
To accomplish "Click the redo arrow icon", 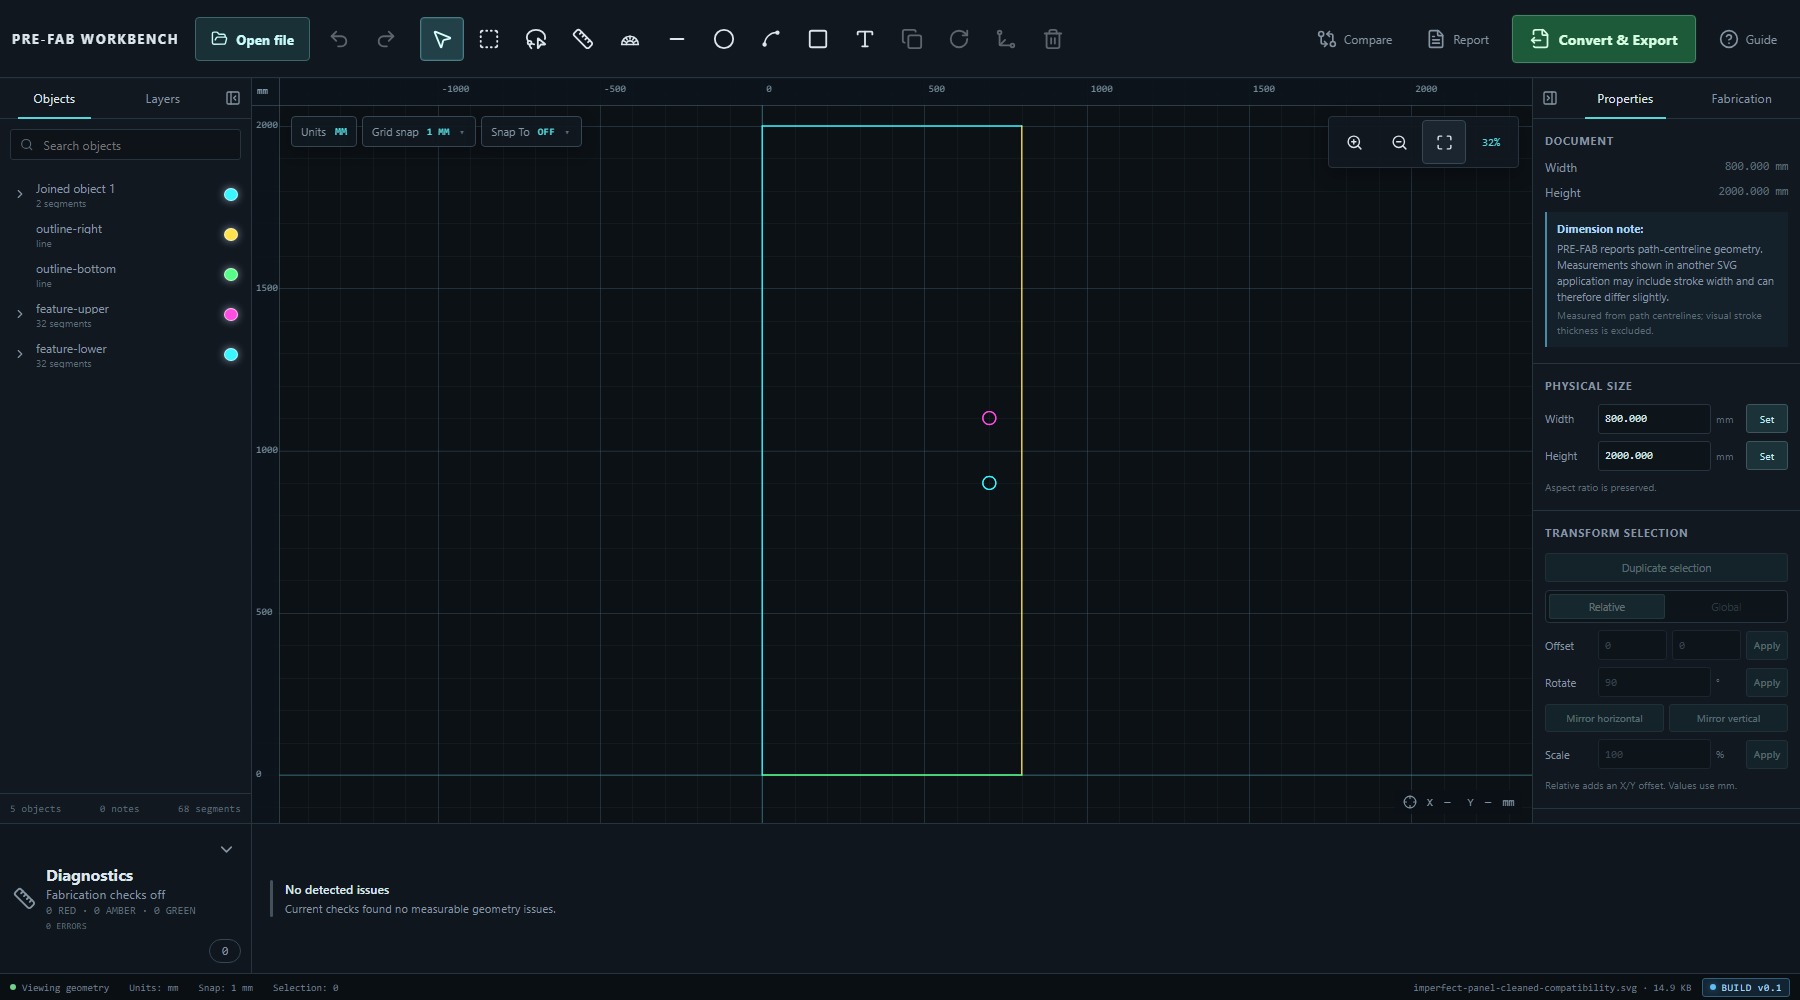I will [386, 39].
